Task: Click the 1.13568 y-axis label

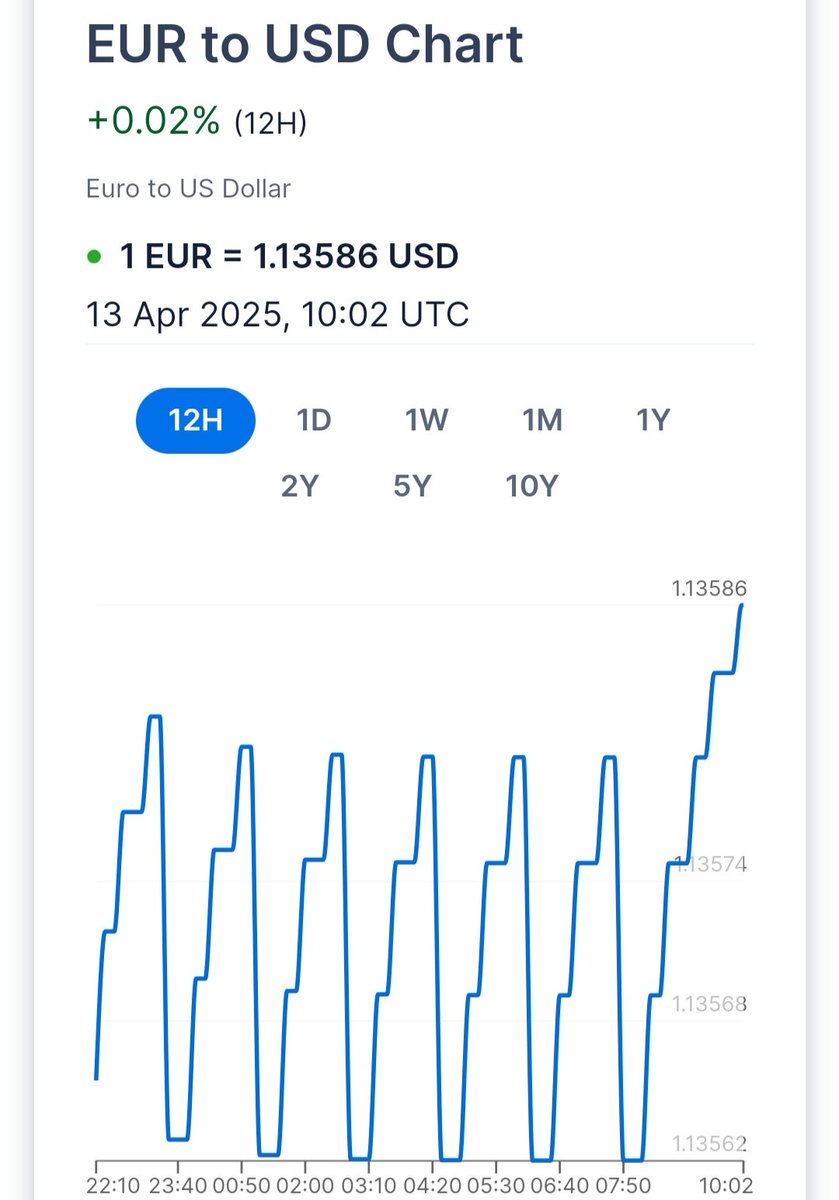Action: tap(710, 1003)
